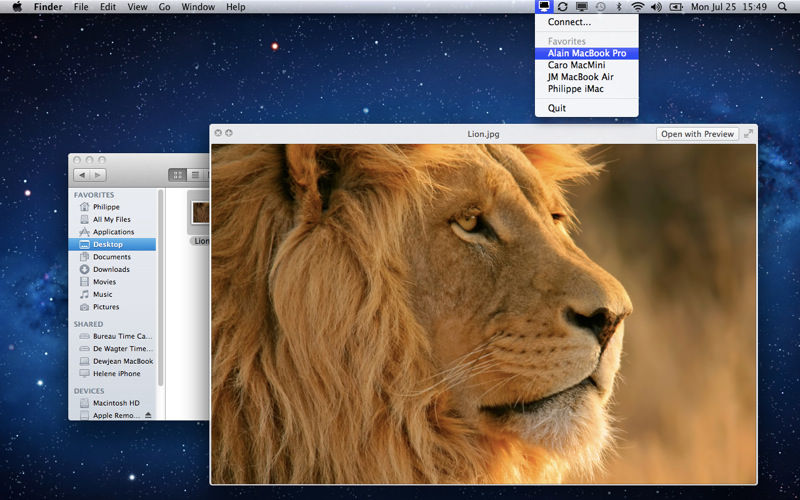The height and width of the screenshot is (500, 800).
Task: Click the Pictures camera sidebar icon
Action: 85,307
